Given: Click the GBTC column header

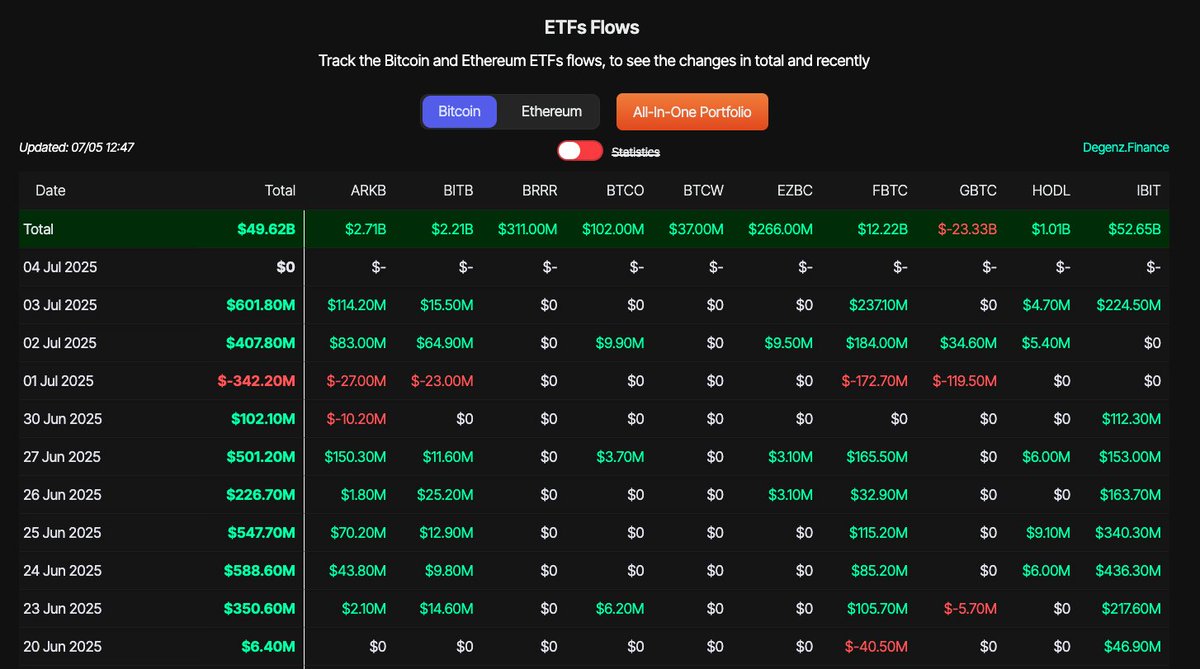Looking at the screenshot, I should coord(978,190).
